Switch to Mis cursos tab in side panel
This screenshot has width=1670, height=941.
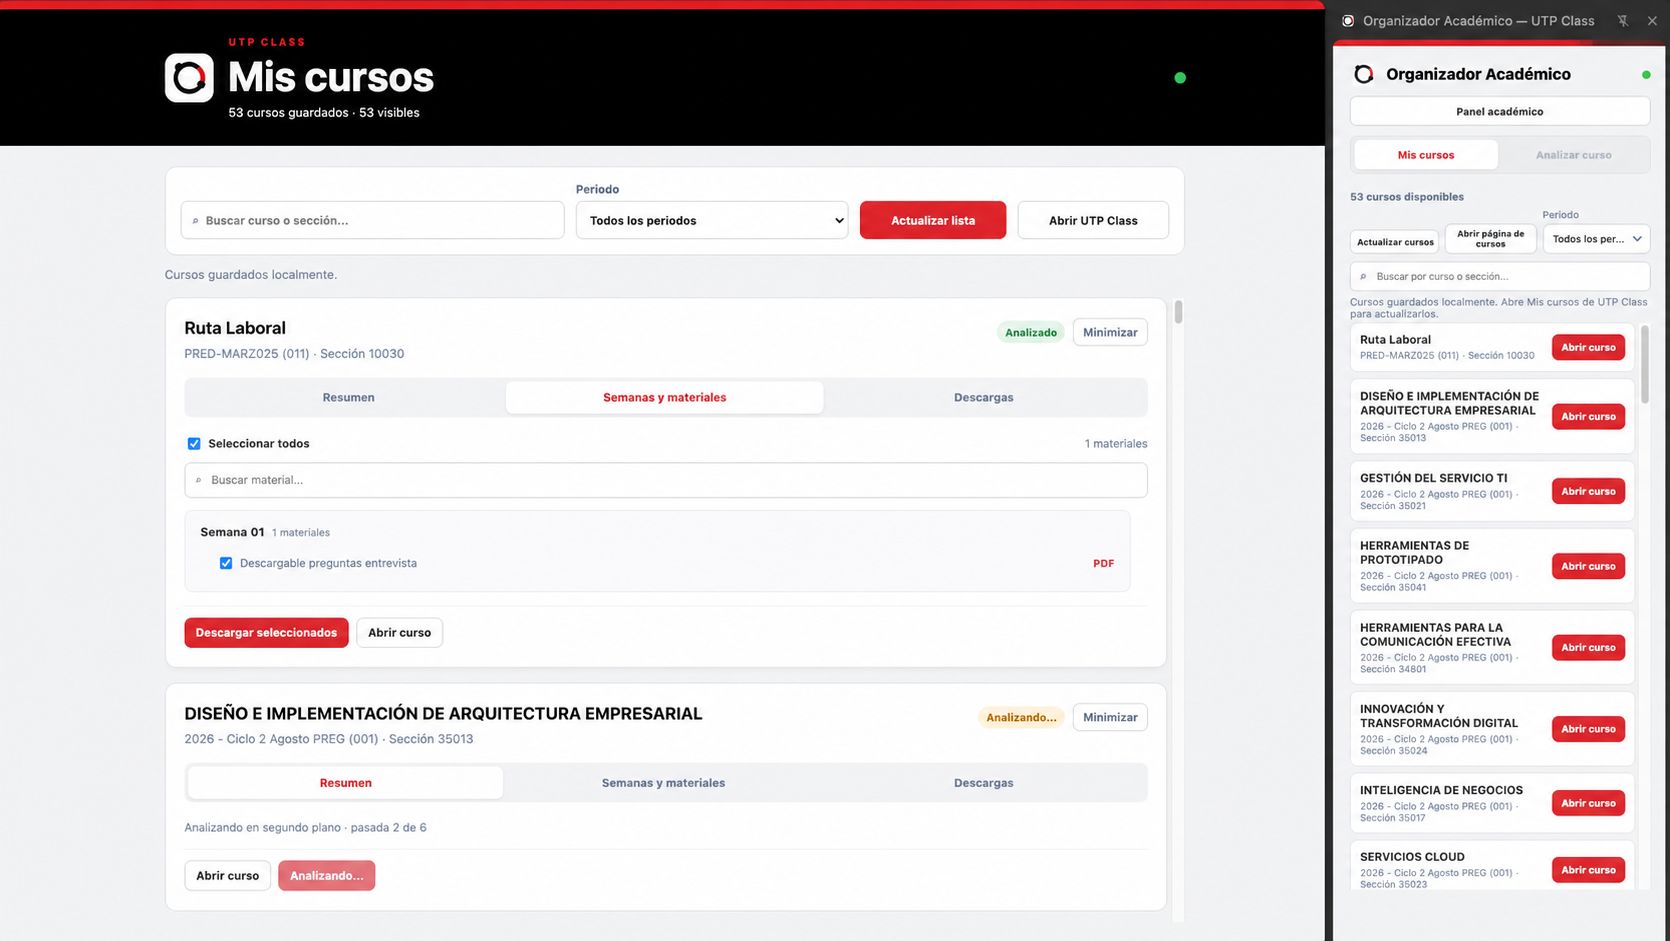click(1426, 155)
